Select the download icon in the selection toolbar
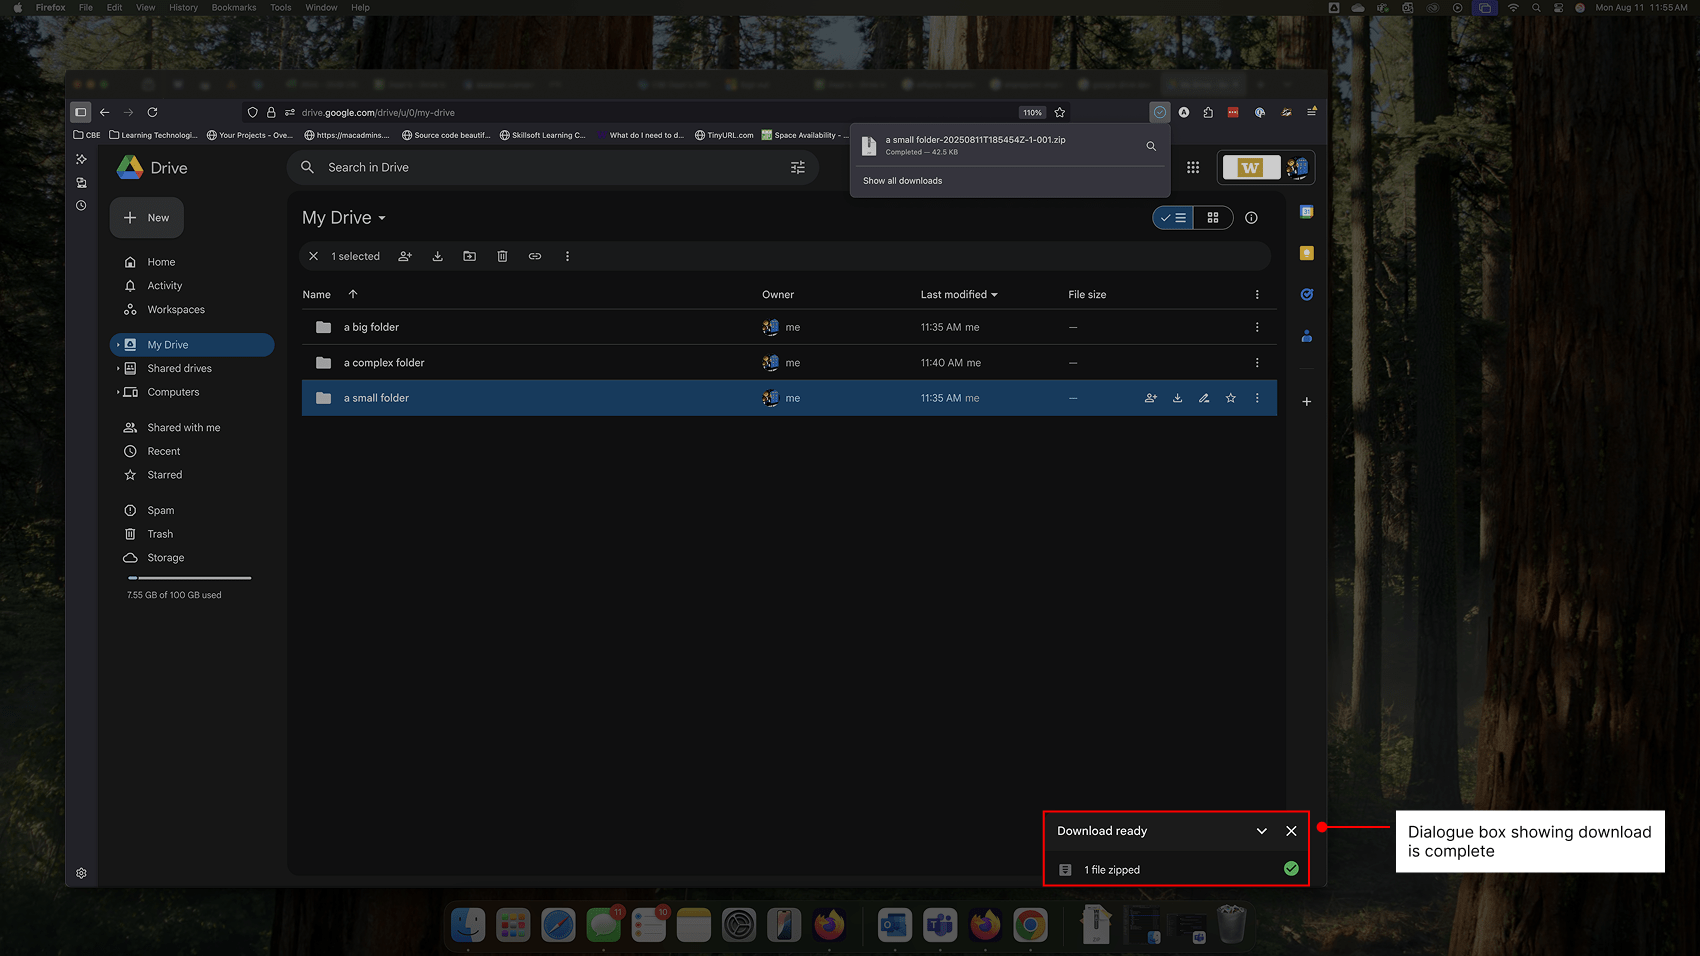1700x956 pixels. 437,256
